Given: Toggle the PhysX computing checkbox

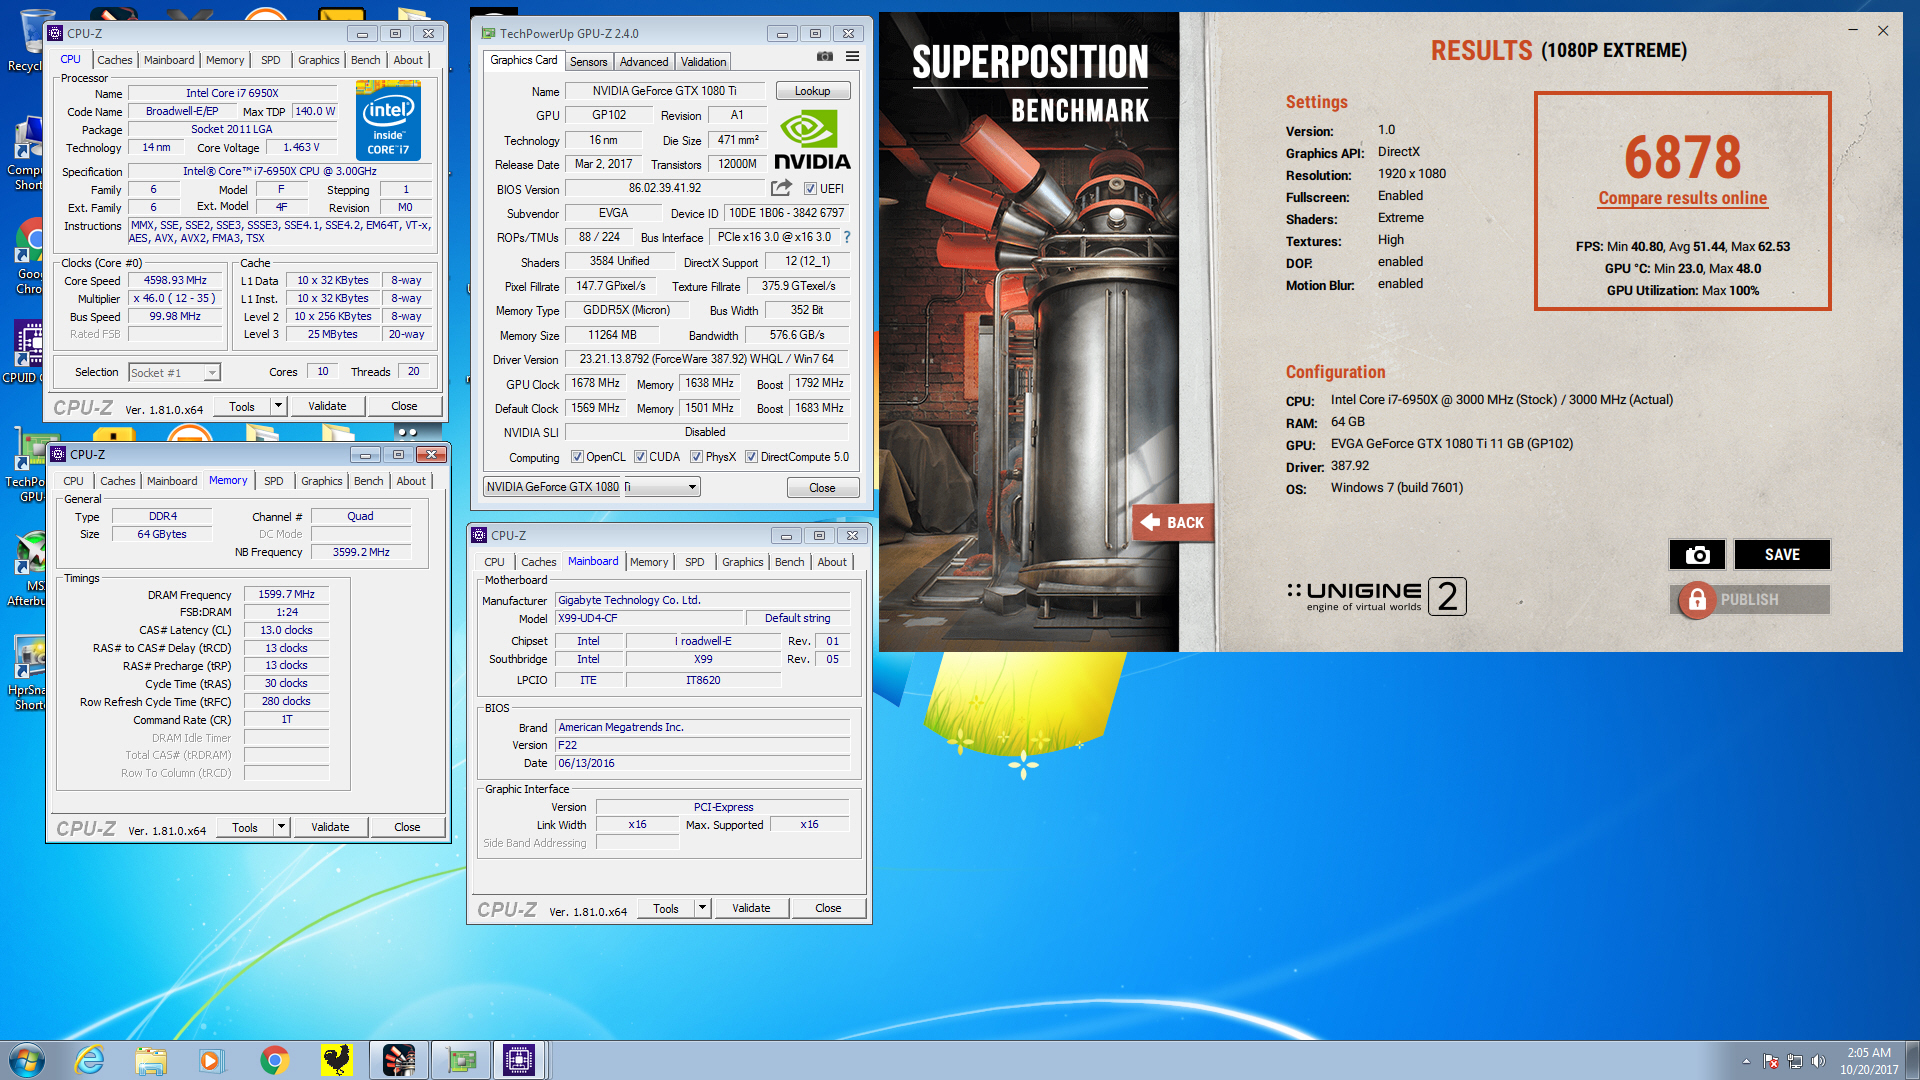Looking at the screenshot, I should [x=696, y=457].
